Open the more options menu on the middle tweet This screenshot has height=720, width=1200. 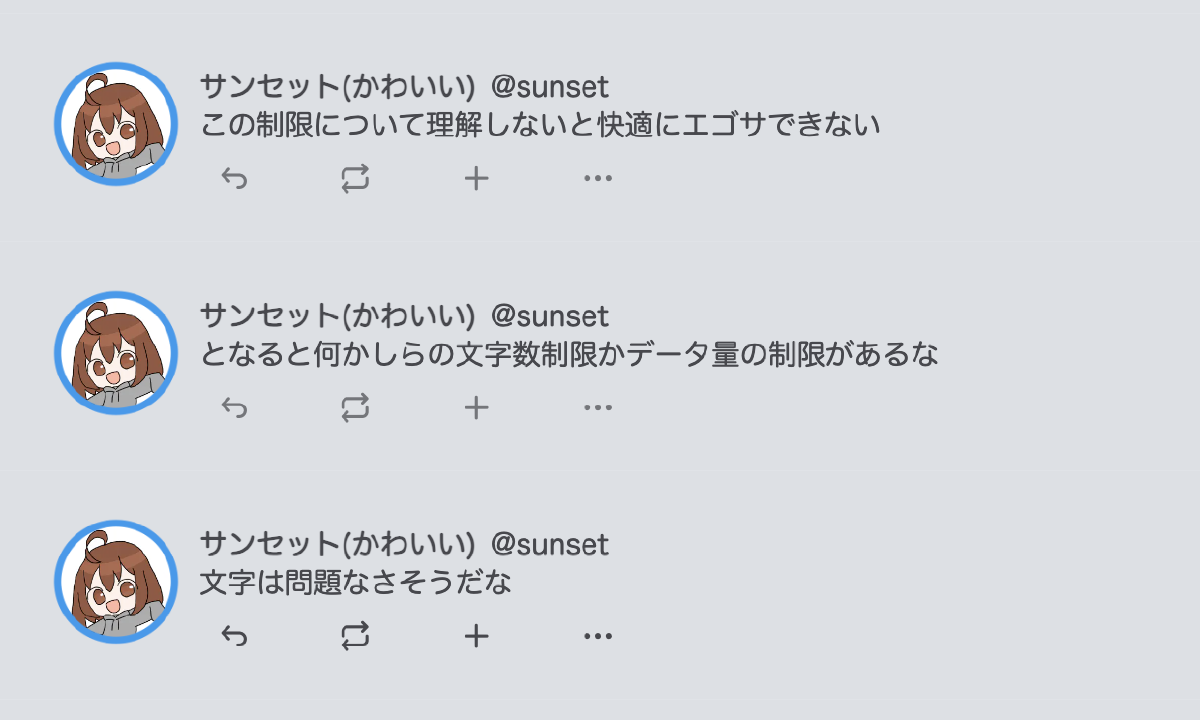tap(596, 406)
